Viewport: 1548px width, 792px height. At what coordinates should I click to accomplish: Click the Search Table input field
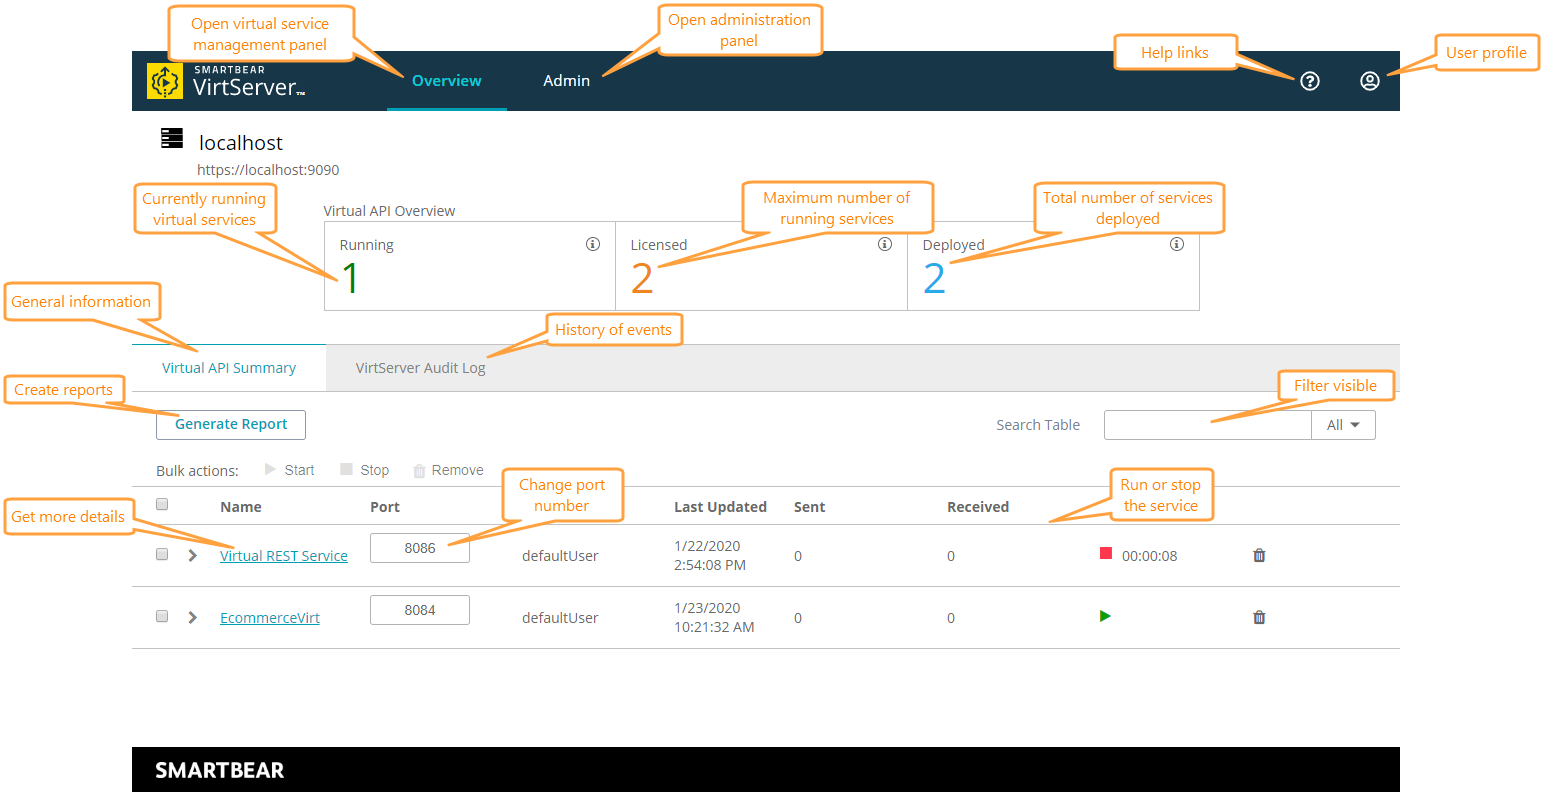(1207, 425)
